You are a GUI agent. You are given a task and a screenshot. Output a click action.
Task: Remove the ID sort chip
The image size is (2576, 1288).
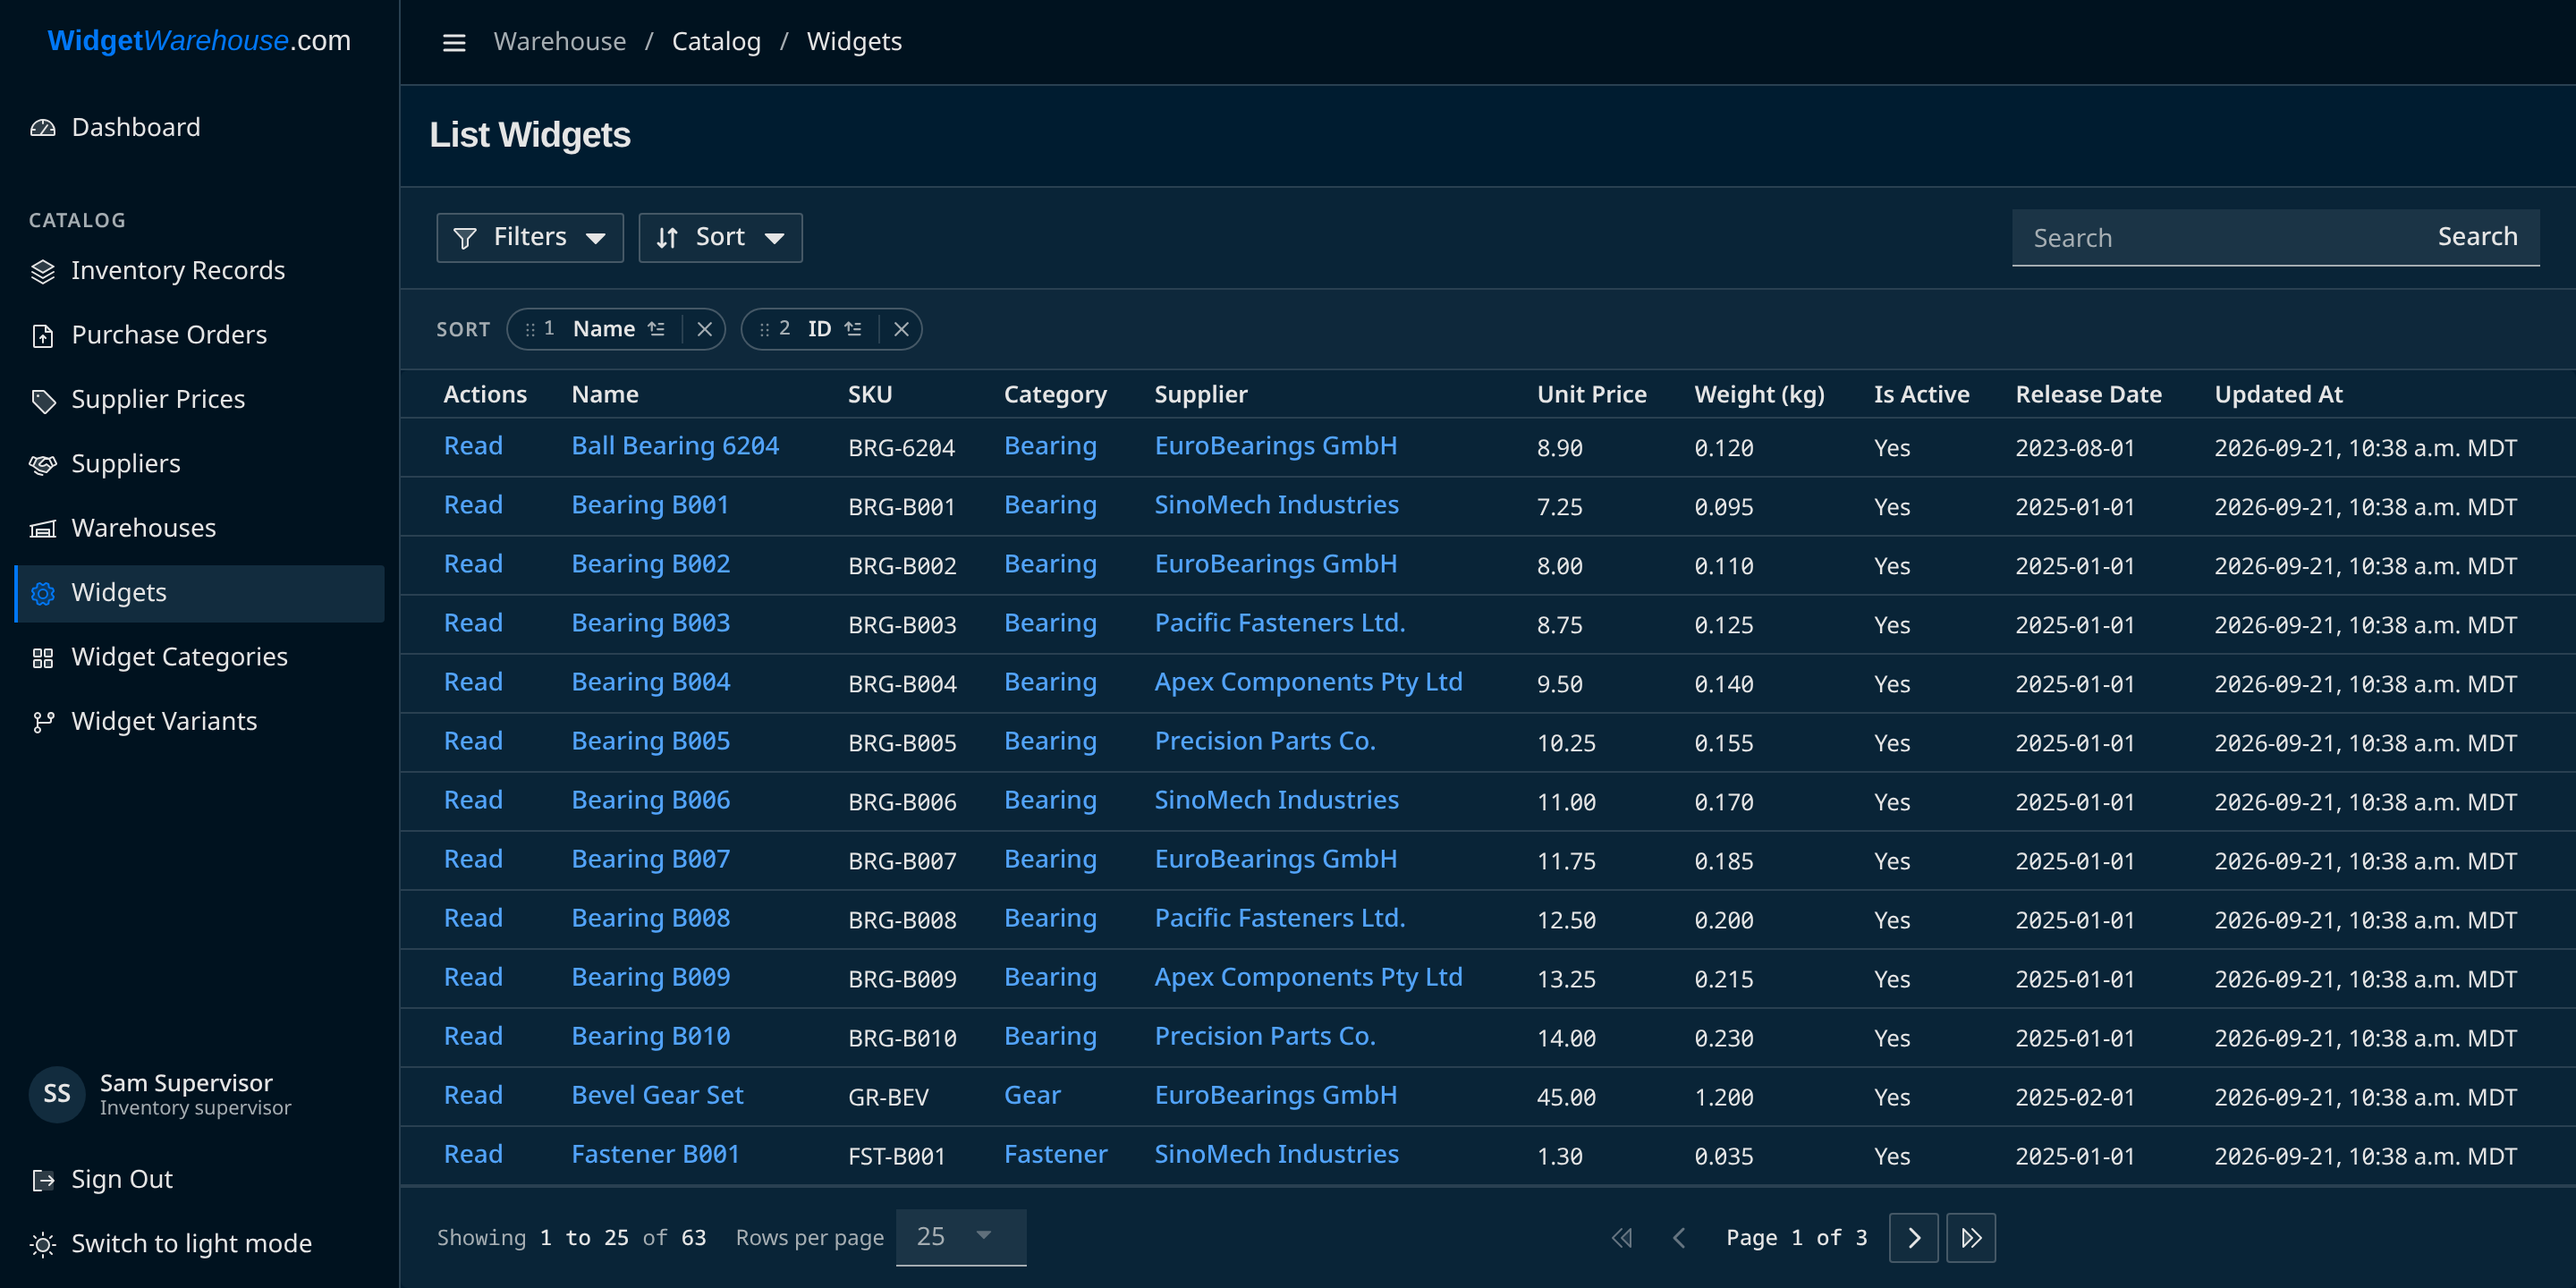tap(901, 329)
